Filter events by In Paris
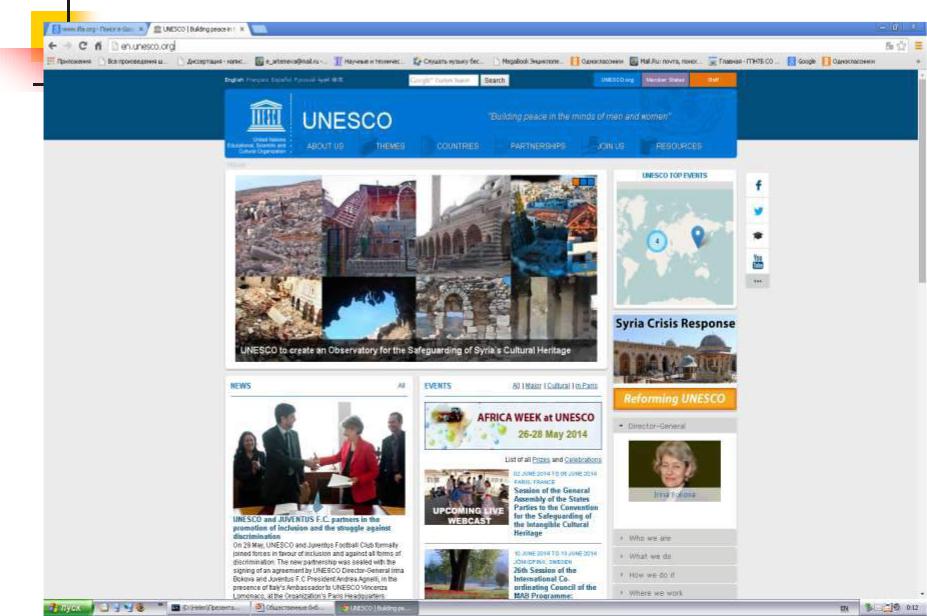Viewport: 927px width, 616px height. (x=586, y=385)
